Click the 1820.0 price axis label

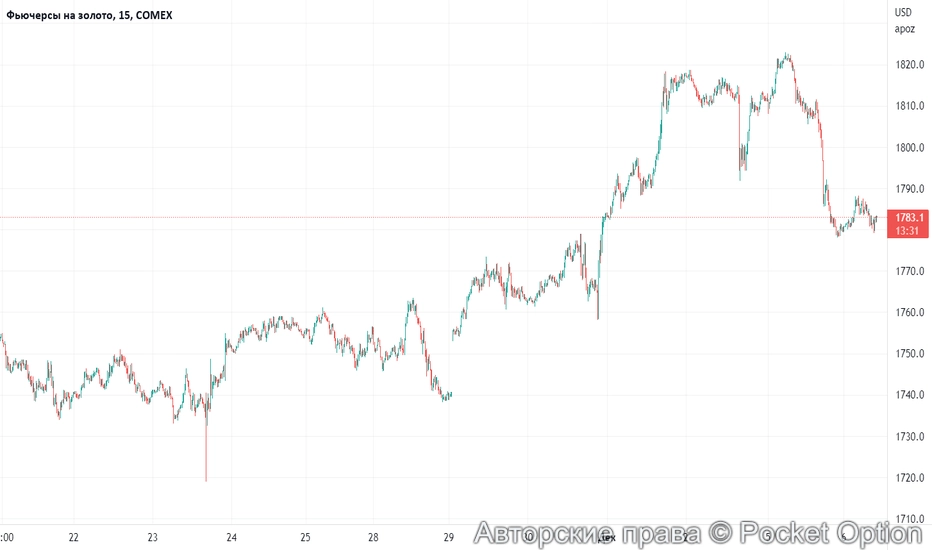[909, 65]
